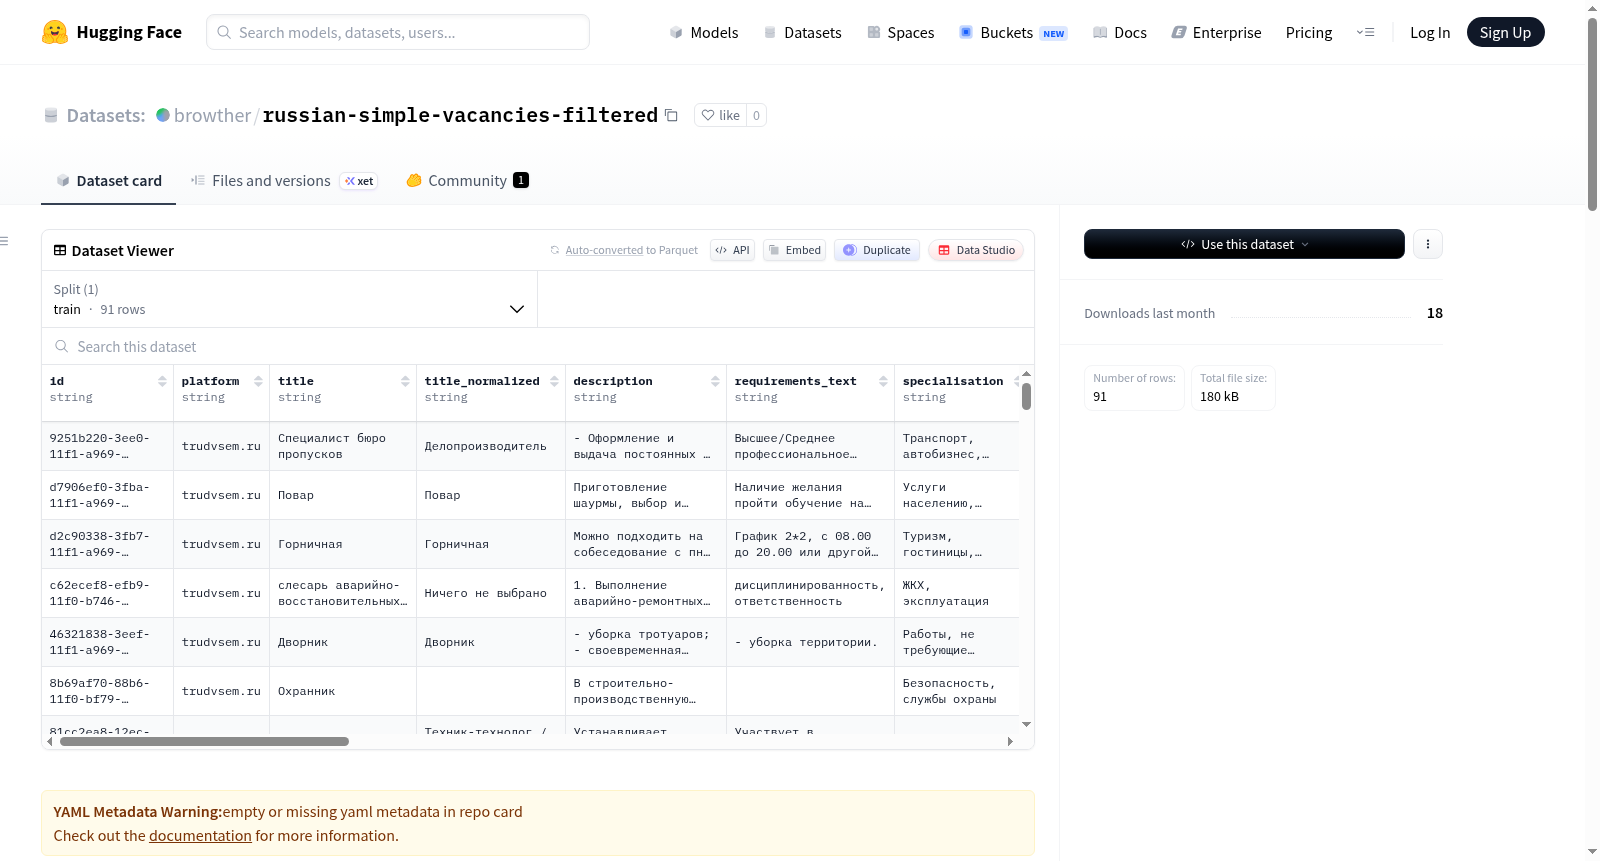Click the like count 0
Image resolution: width=1600 pixels, height=861 pixels.
click(x=756, y=115)
